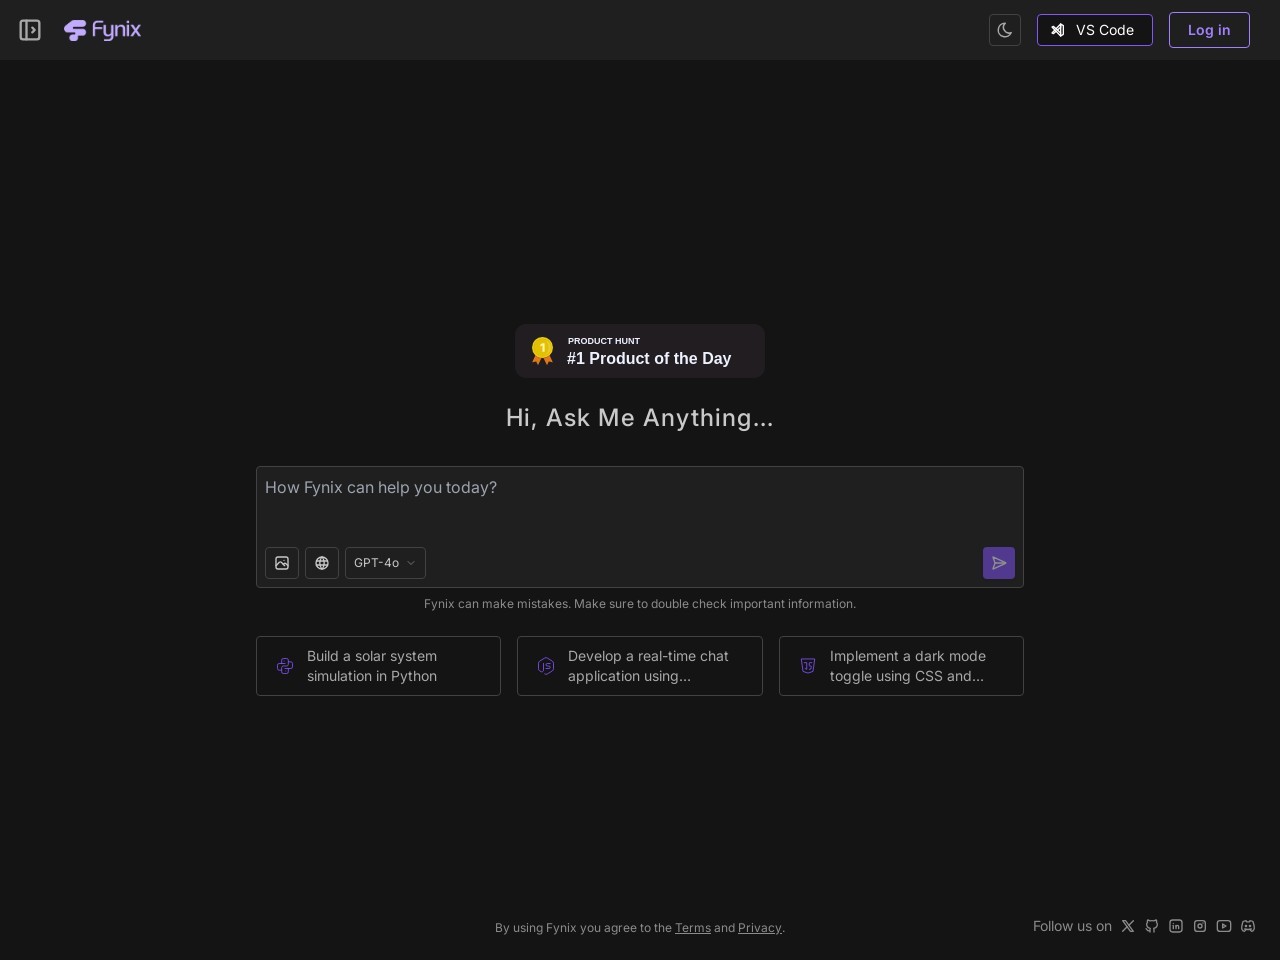The height and width of the screenshot is (960, 1280).
Task: Click the Fynix logo
Action: [102, 30]
